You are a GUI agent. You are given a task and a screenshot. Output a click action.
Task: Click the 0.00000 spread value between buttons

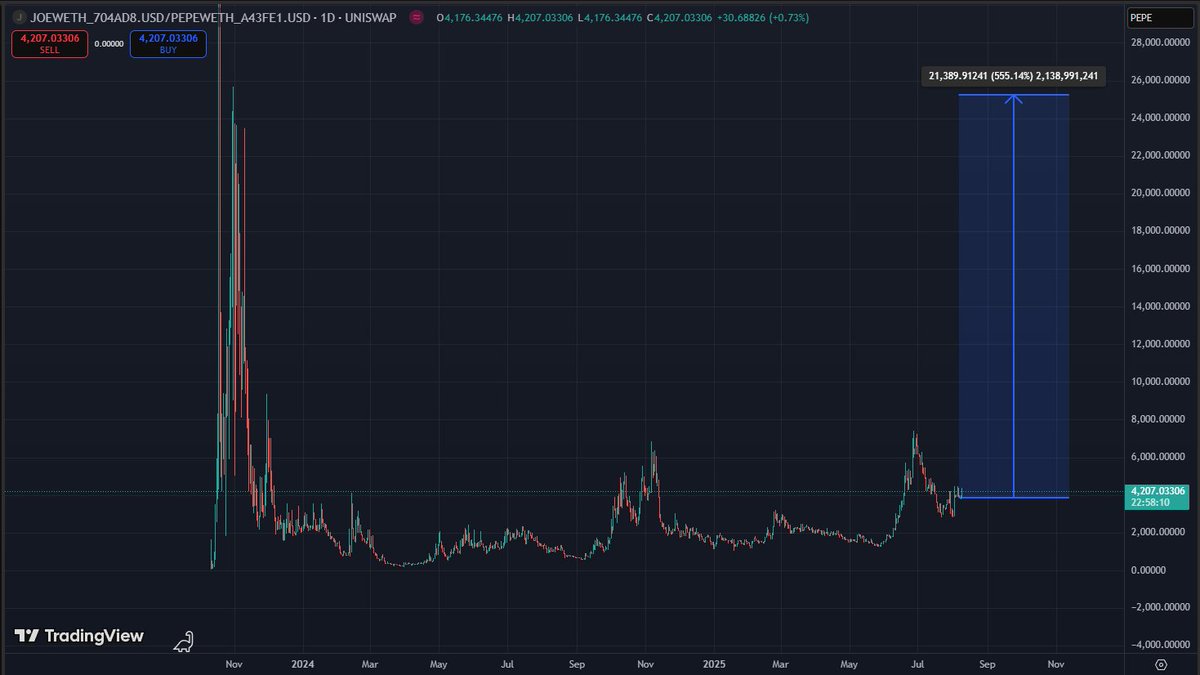[x=109, y=43]
